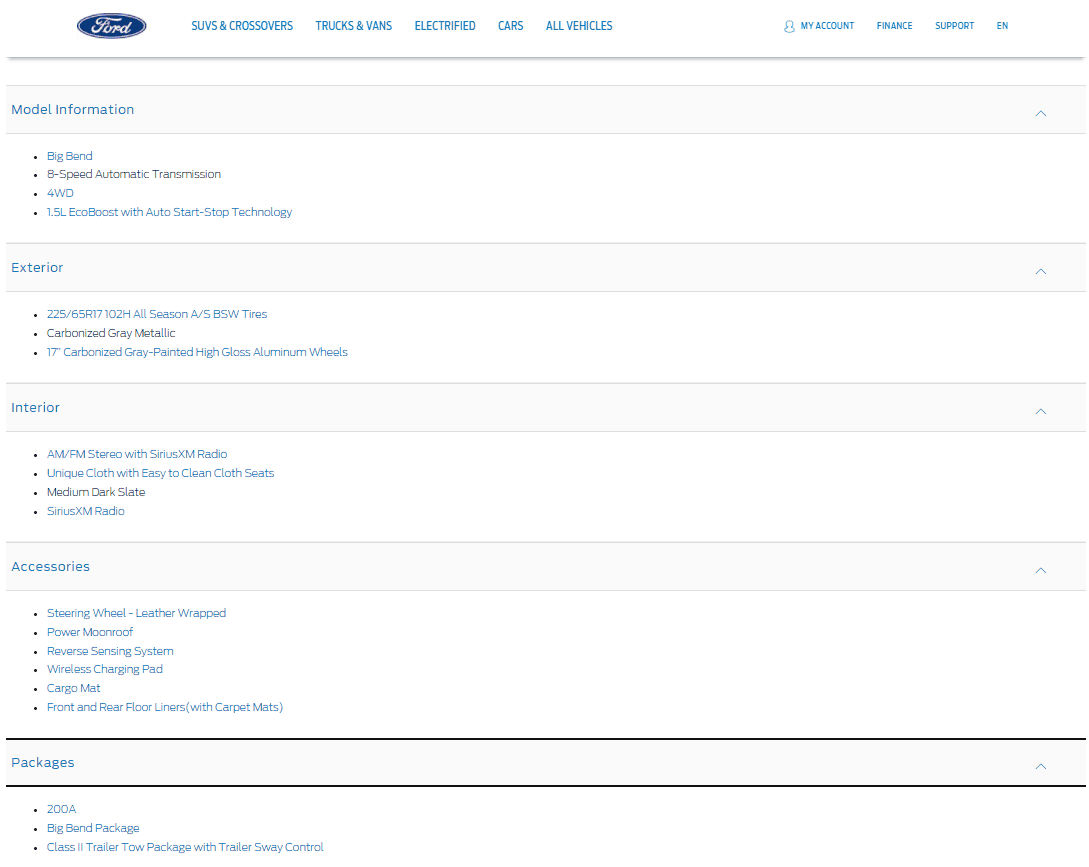Collapse the Exterior section chevron
Image resolution: width=1089 pixels, height=867 pixels.
tap(1040, 271)
